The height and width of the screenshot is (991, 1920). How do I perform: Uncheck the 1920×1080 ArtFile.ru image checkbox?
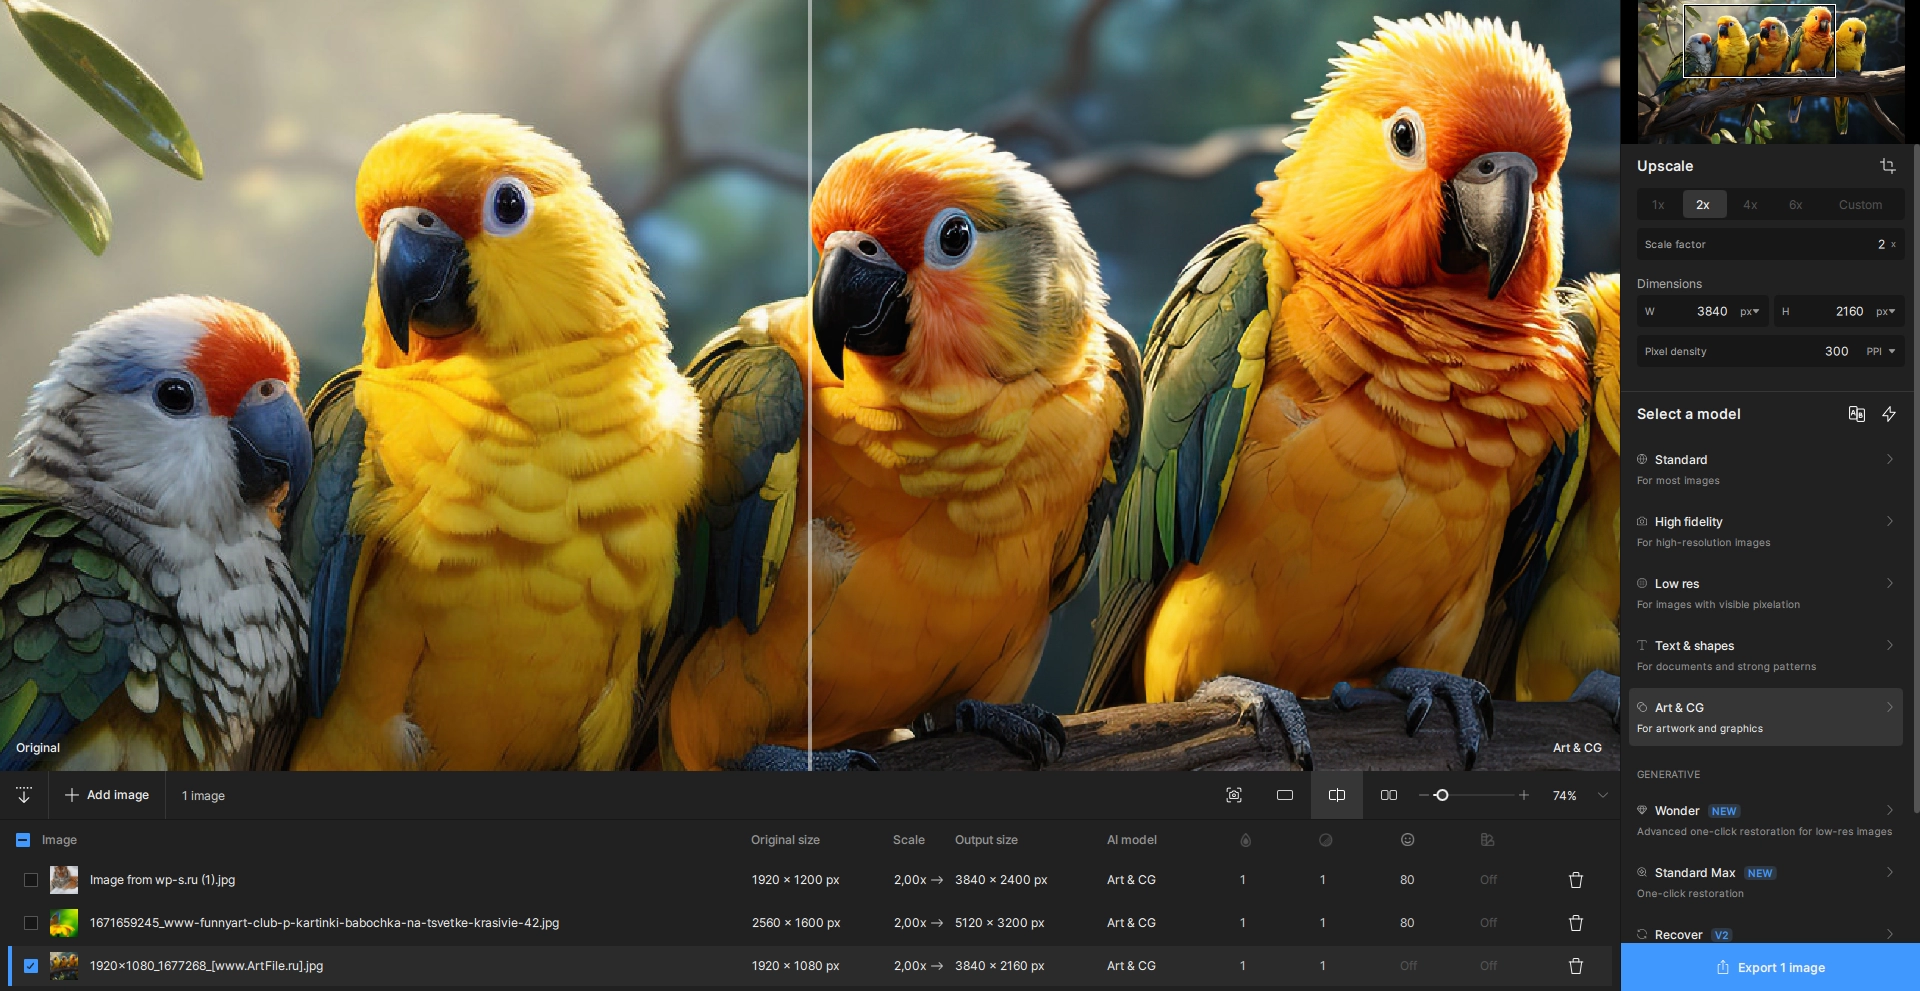(31, 966)
